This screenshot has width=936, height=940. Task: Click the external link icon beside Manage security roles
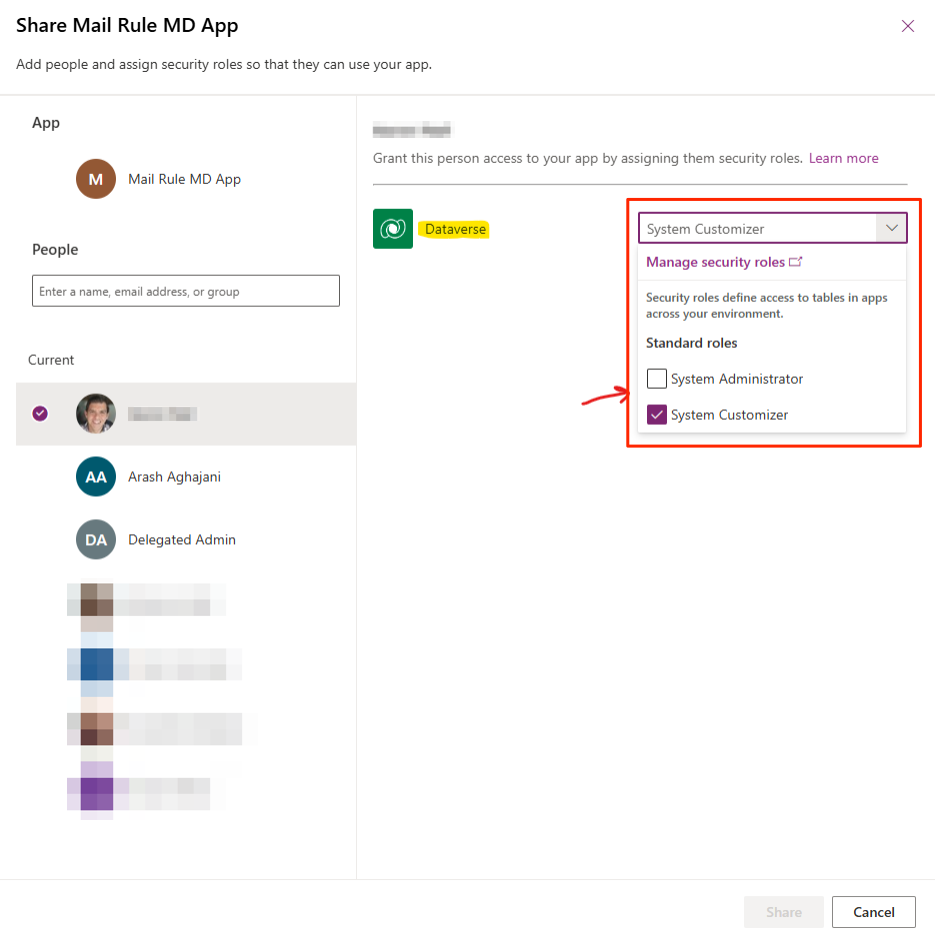pyautogui.click(x=796, y=262)
